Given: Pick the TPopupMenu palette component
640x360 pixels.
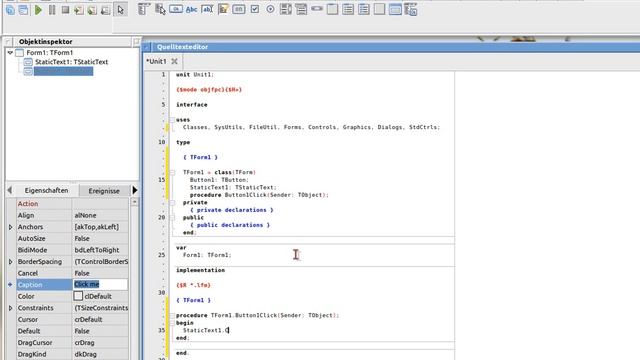Looking at the screenshot, I should click(x=160, y=9).
